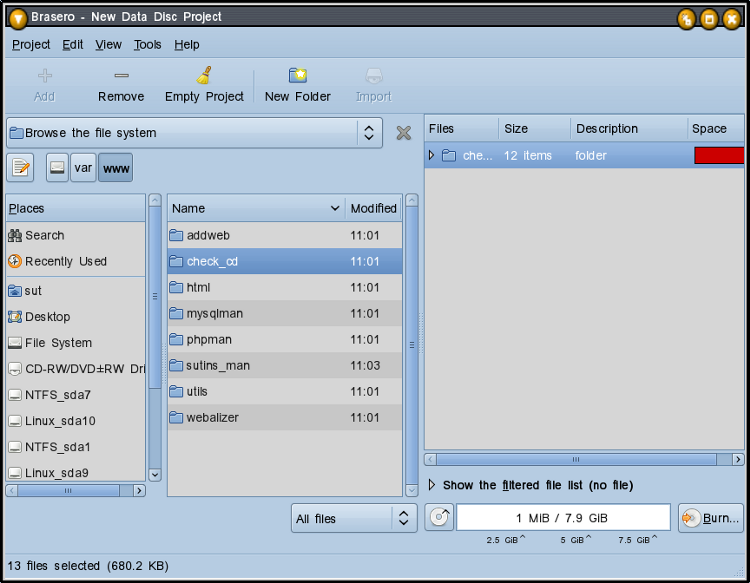The width and height of the screenshot is (750, 583).
Task: Click project pane horizontal scrollbar right arrow
Action: 738,459
